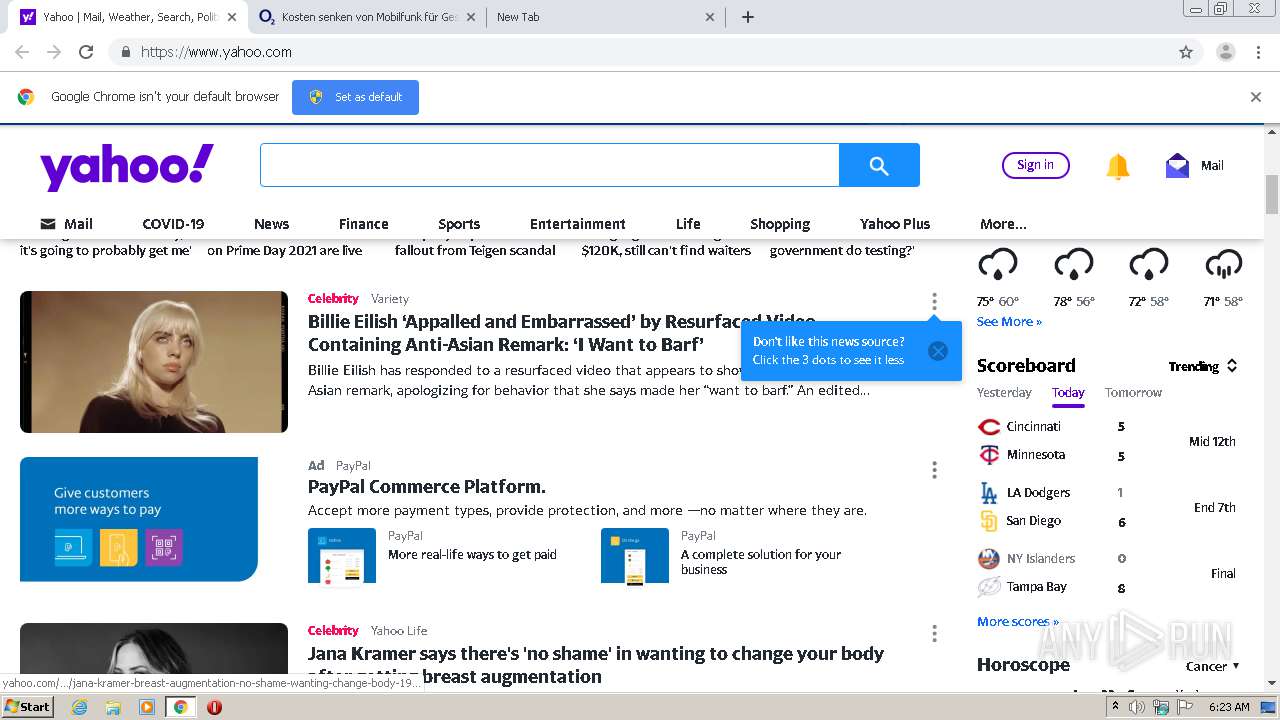Click the blue search magnifier button
Image resolution: width=1280 pixels, height=720 pixels.
[x=879, y=165]
